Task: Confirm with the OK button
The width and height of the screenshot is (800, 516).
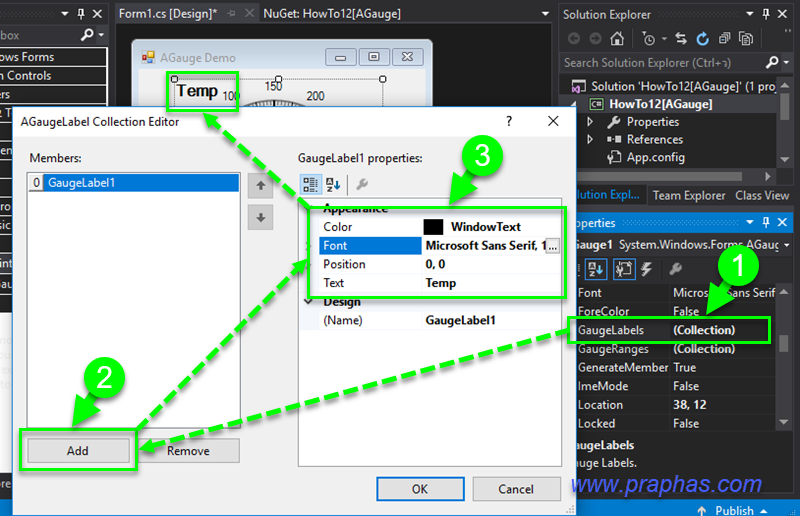Action: (x=420, y=489)
